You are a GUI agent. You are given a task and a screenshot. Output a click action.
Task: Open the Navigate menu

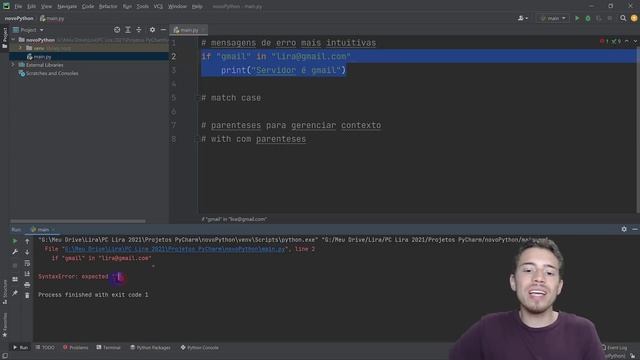pyautogui.click(x=67, y=7)
